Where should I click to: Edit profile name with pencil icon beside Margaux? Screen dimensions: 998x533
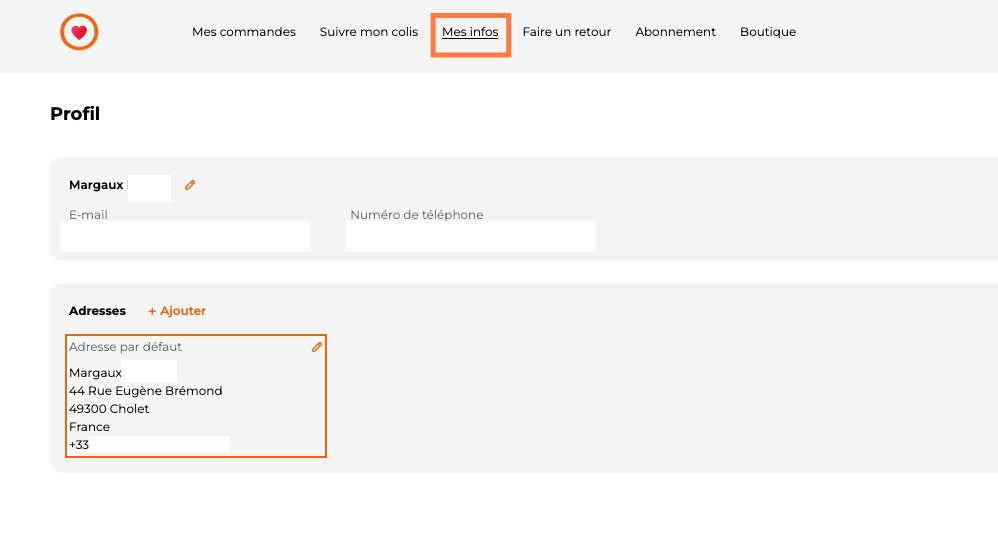[190, 185]
